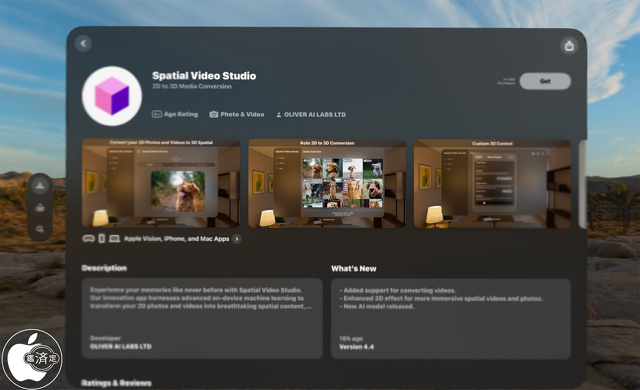Select the Age Rating badge
This screenshot has height=390, width=640.
175,114
